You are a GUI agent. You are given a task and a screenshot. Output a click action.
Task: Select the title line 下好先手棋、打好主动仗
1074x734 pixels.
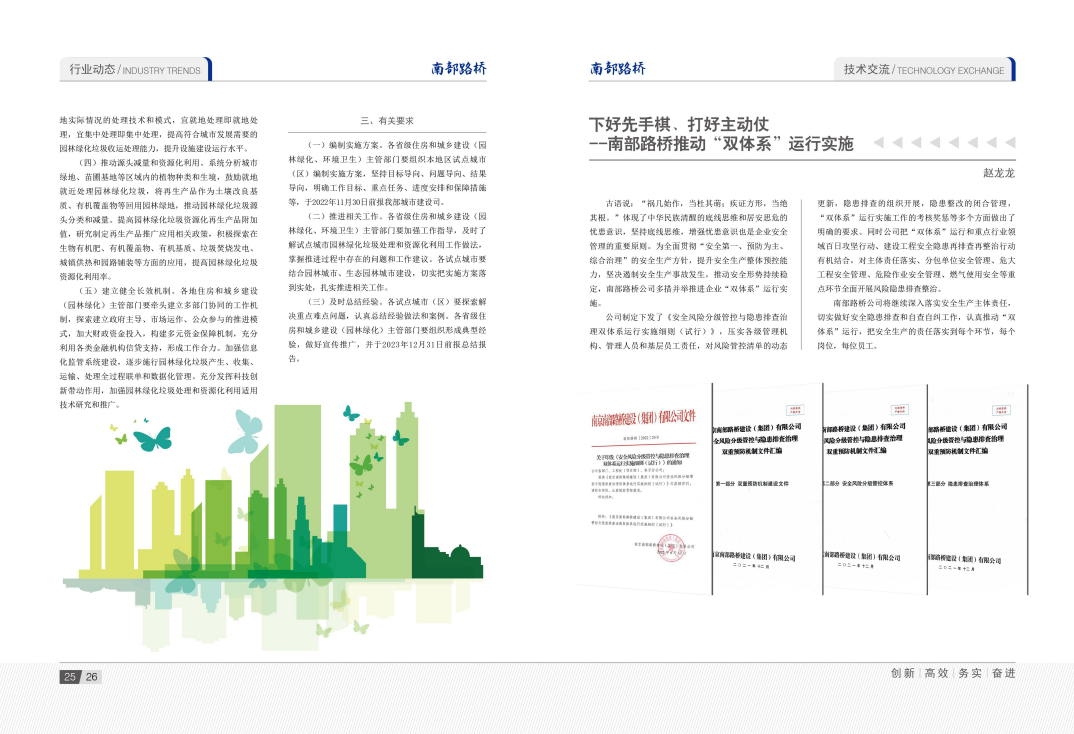pyautogui.click(x=679, y=124)
